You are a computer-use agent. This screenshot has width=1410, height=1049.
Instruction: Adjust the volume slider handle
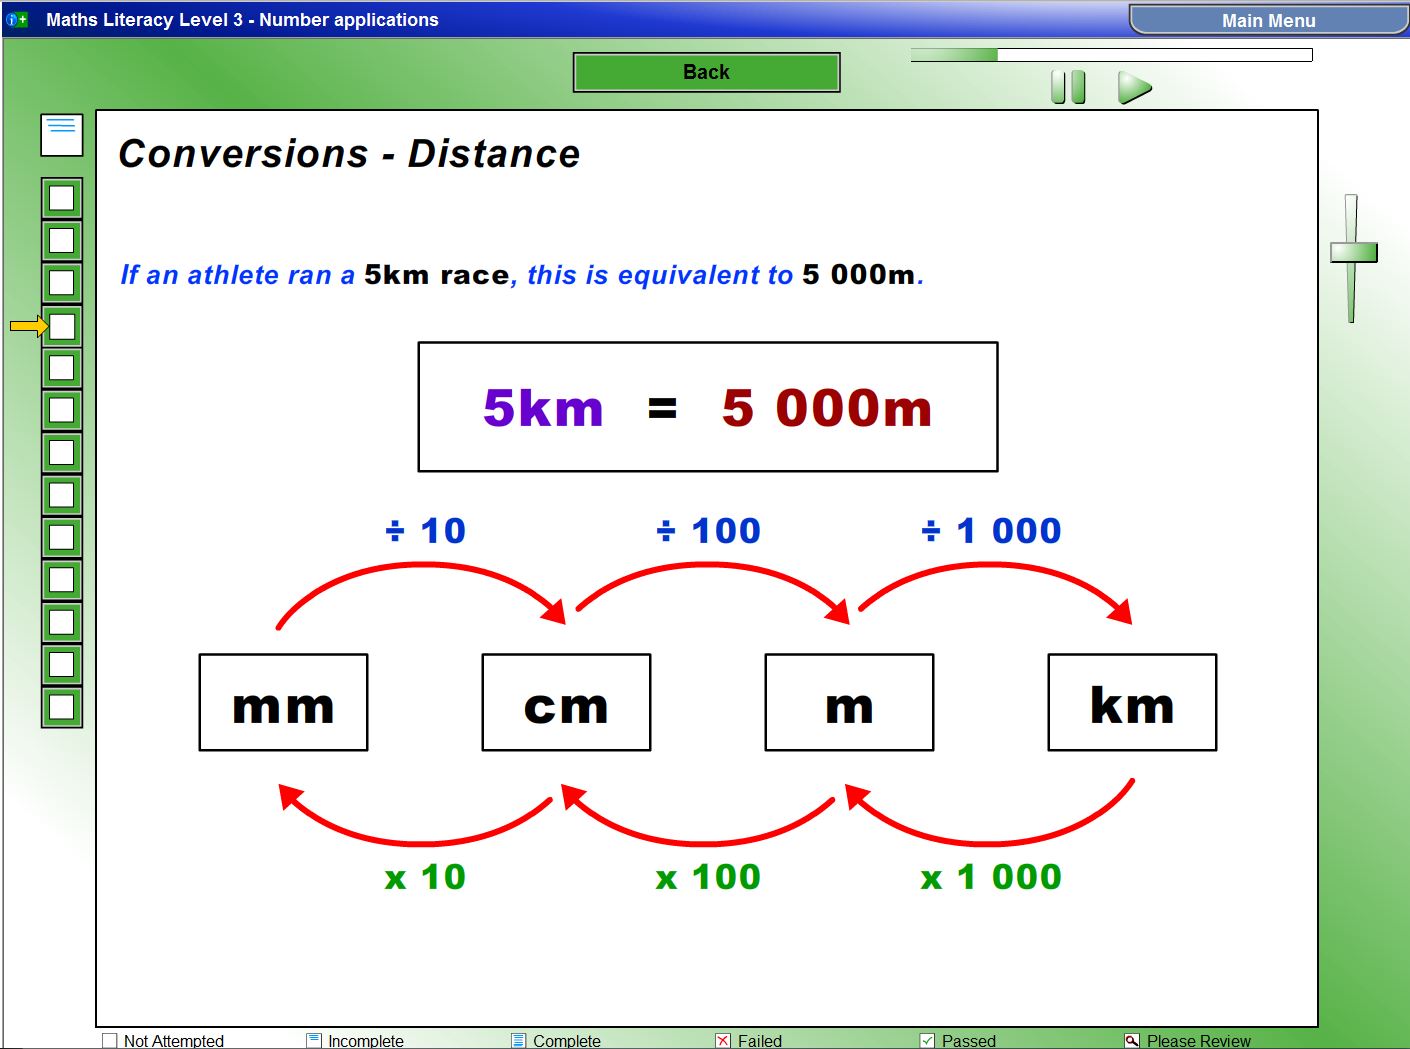point(1352,255)
